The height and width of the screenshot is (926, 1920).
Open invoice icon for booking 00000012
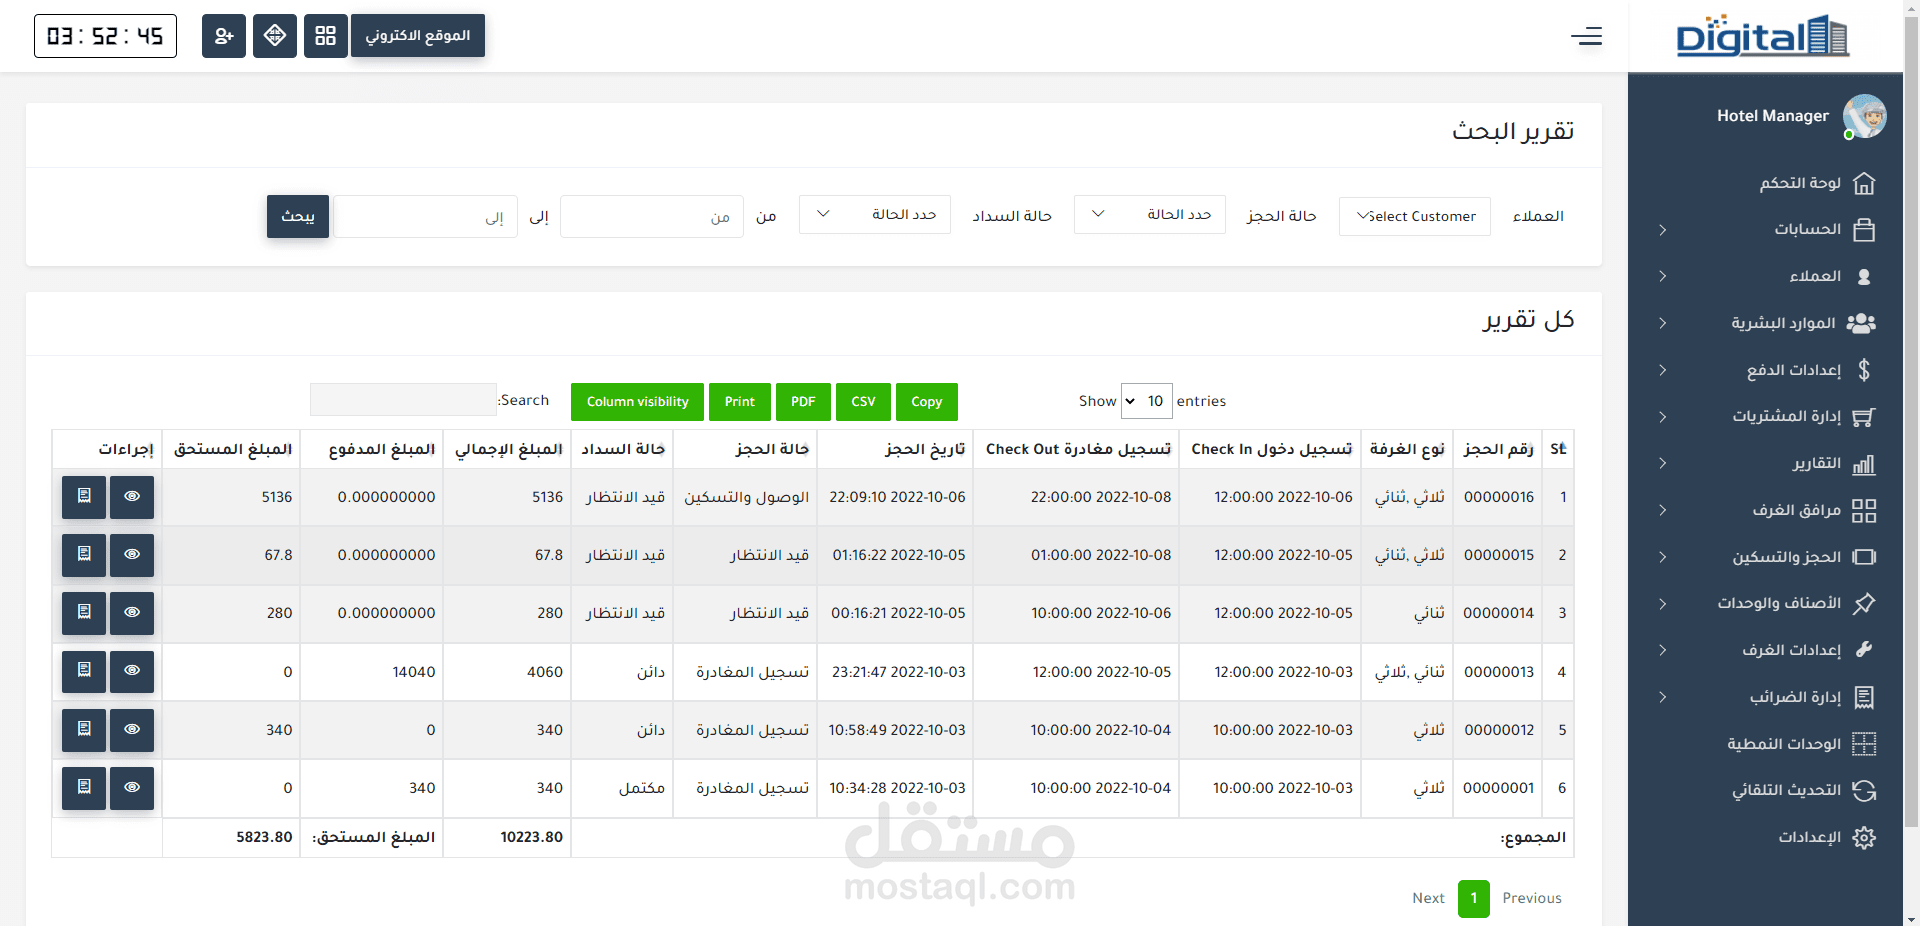pyautogui.click(x=84, y=730)
